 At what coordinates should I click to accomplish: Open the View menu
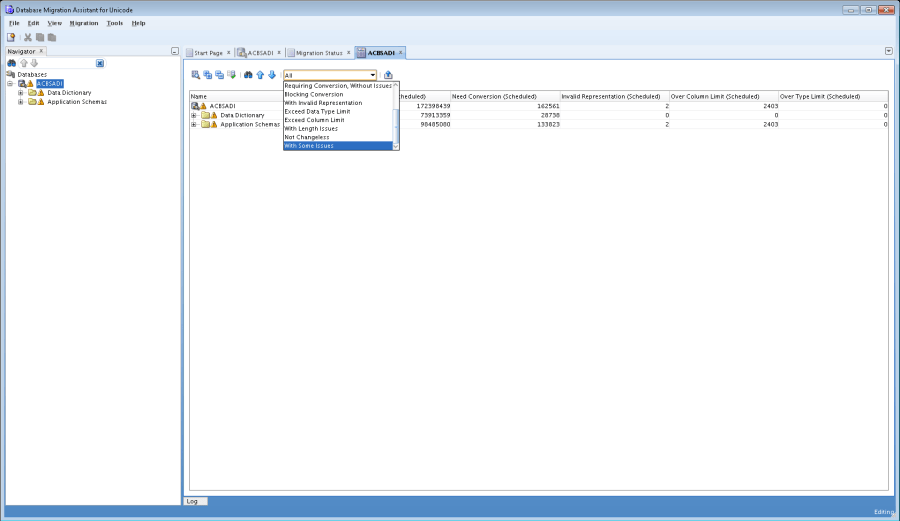[54, 24]
